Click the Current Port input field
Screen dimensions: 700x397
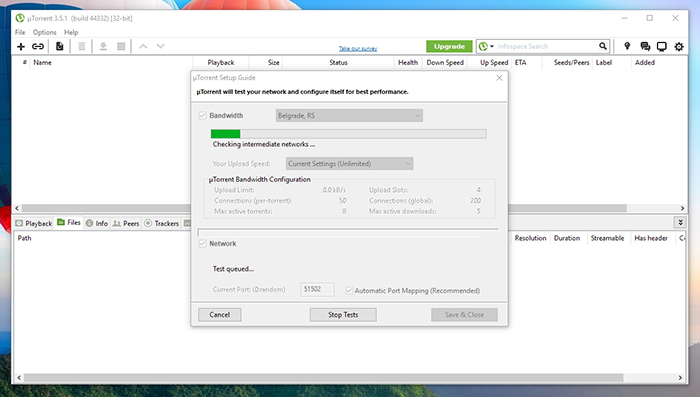[x=317, y=289]
